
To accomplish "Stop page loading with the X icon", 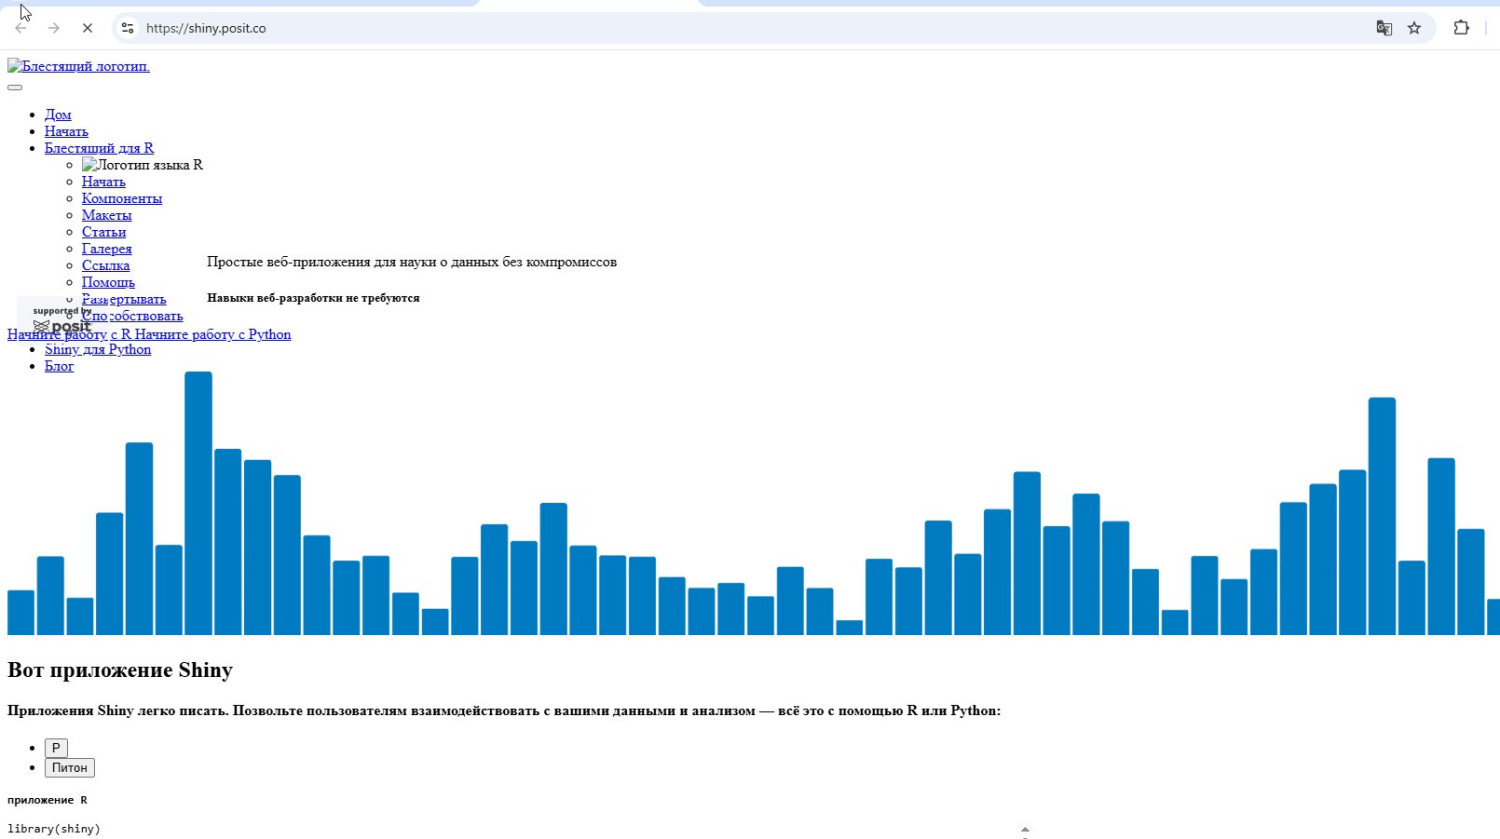I will coord(87,28).
